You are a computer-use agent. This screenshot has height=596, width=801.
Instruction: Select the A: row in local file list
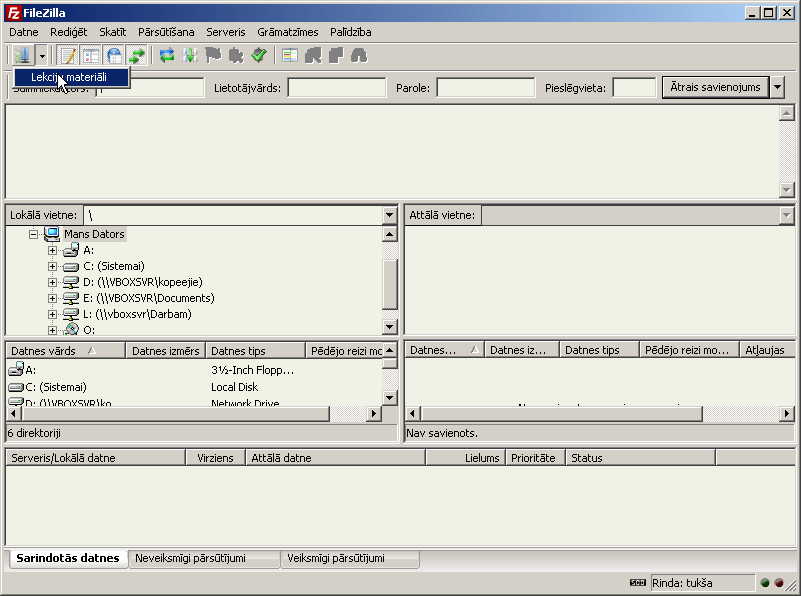[194, 370]
